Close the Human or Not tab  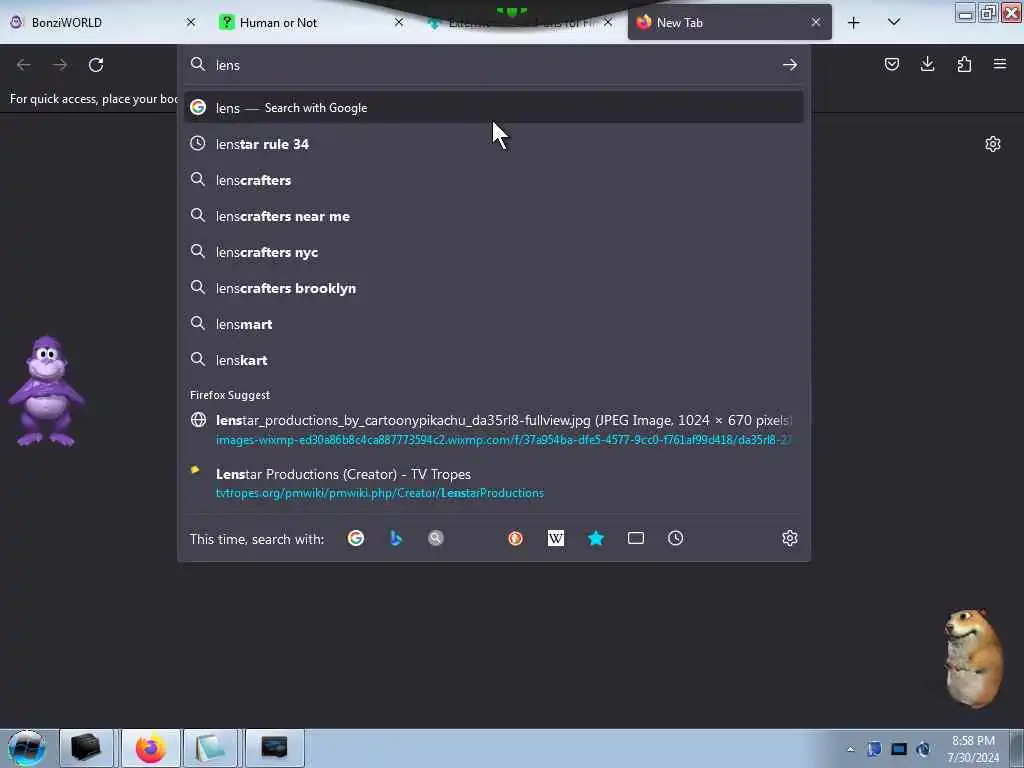399,22
